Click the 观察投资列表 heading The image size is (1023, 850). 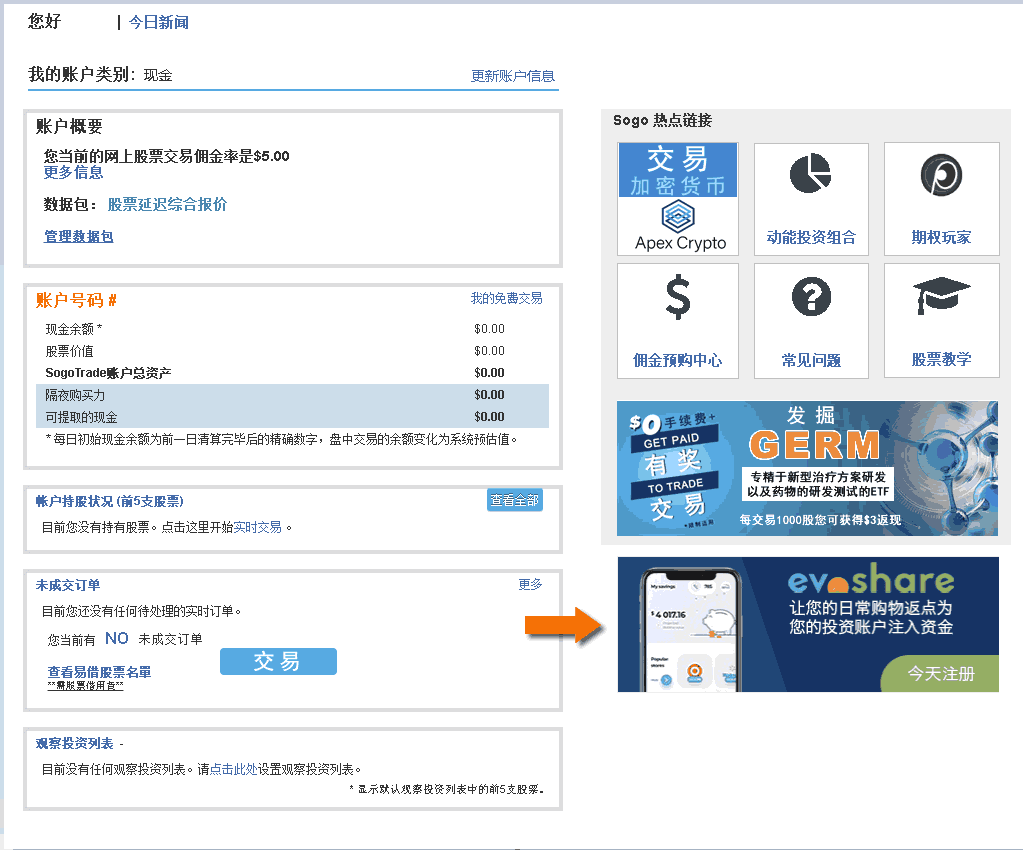pos(74,743)
